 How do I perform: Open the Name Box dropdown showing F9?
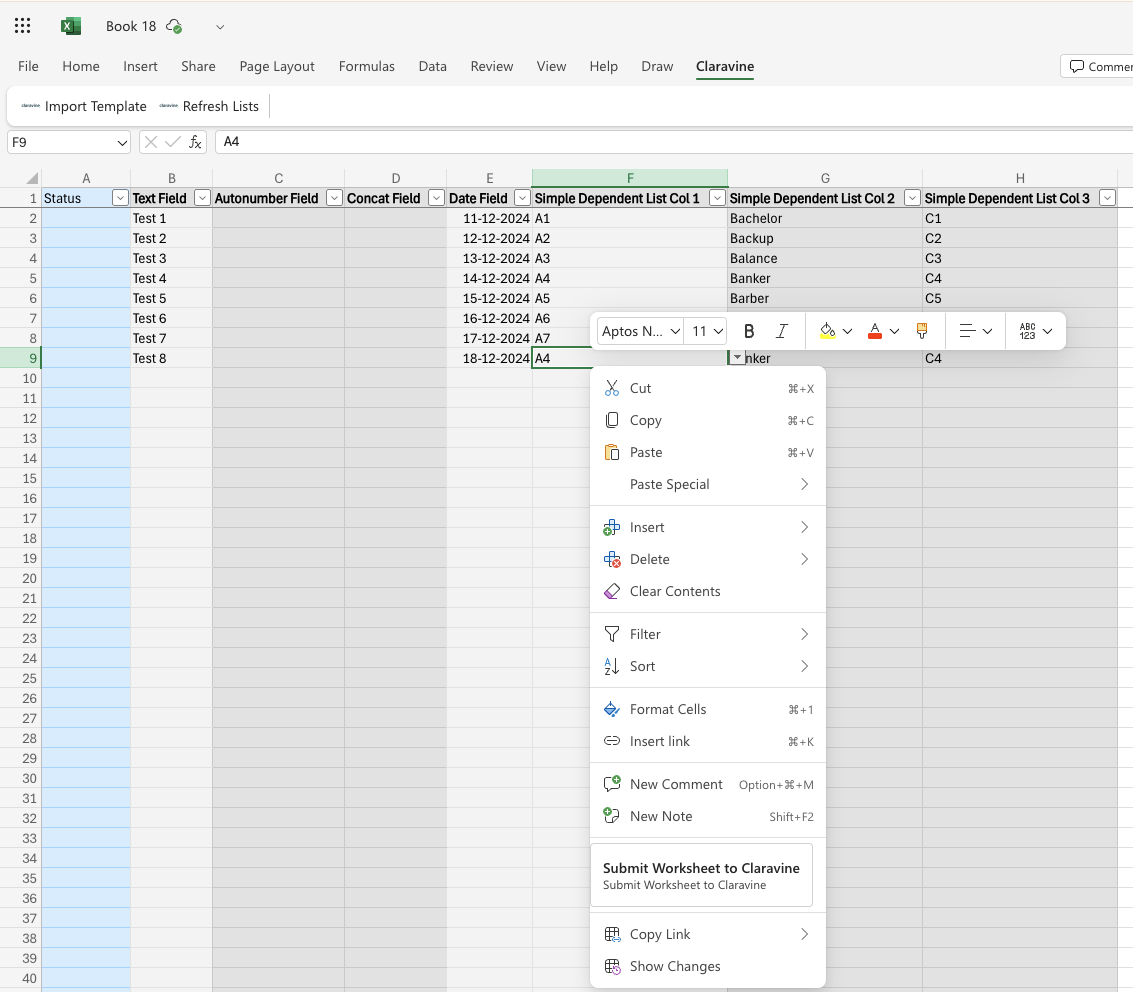[121, 142]
